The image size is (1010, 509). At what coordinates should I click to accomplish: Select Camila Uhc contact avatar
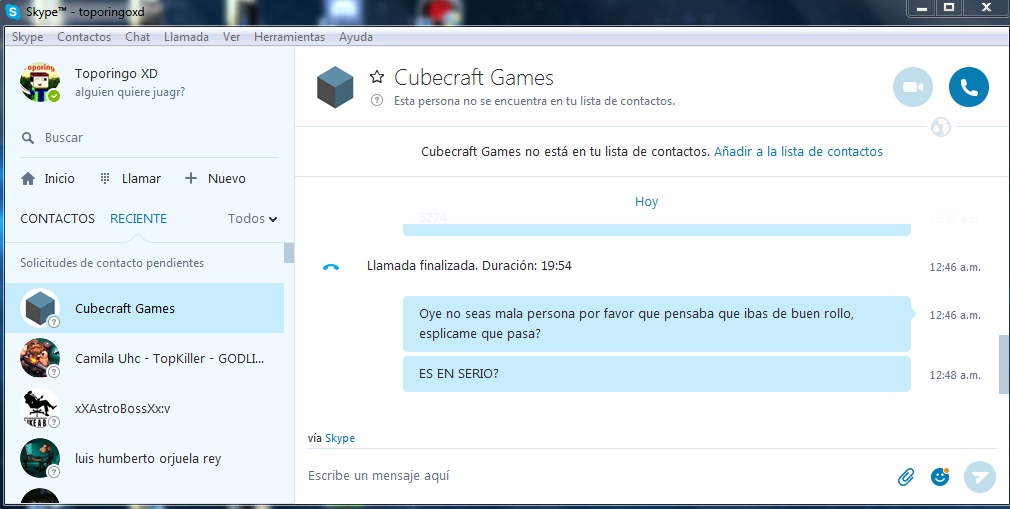(40, 358)
